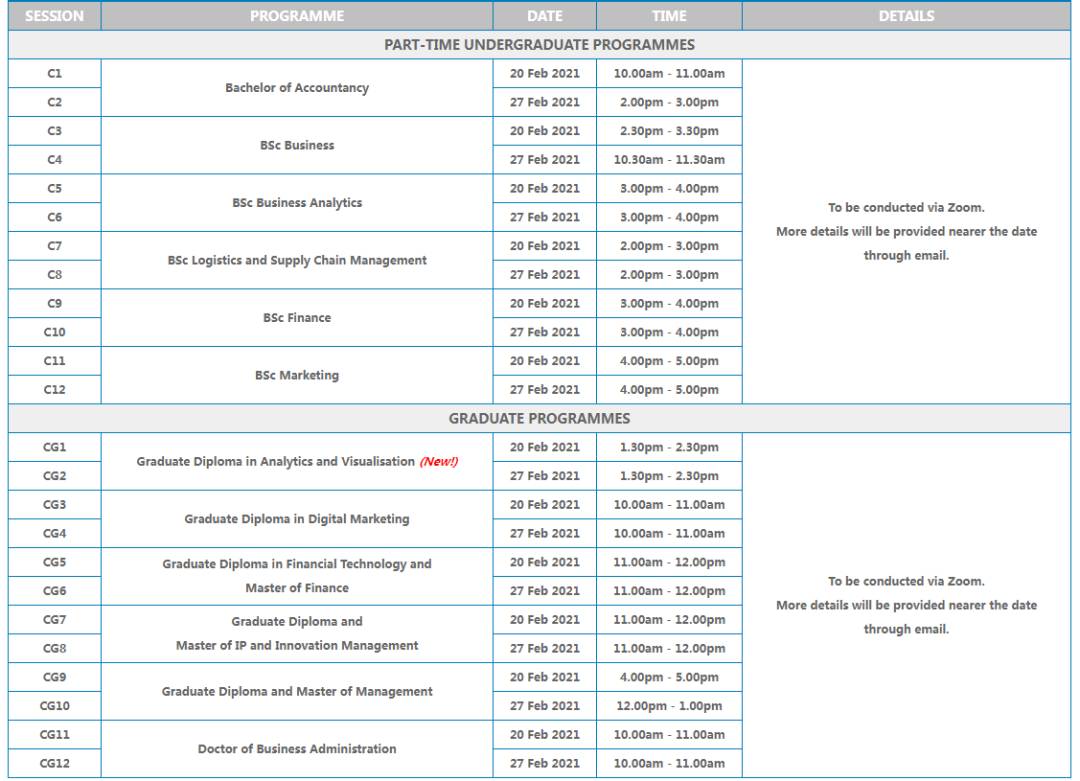Click the TIME column header

669,16
